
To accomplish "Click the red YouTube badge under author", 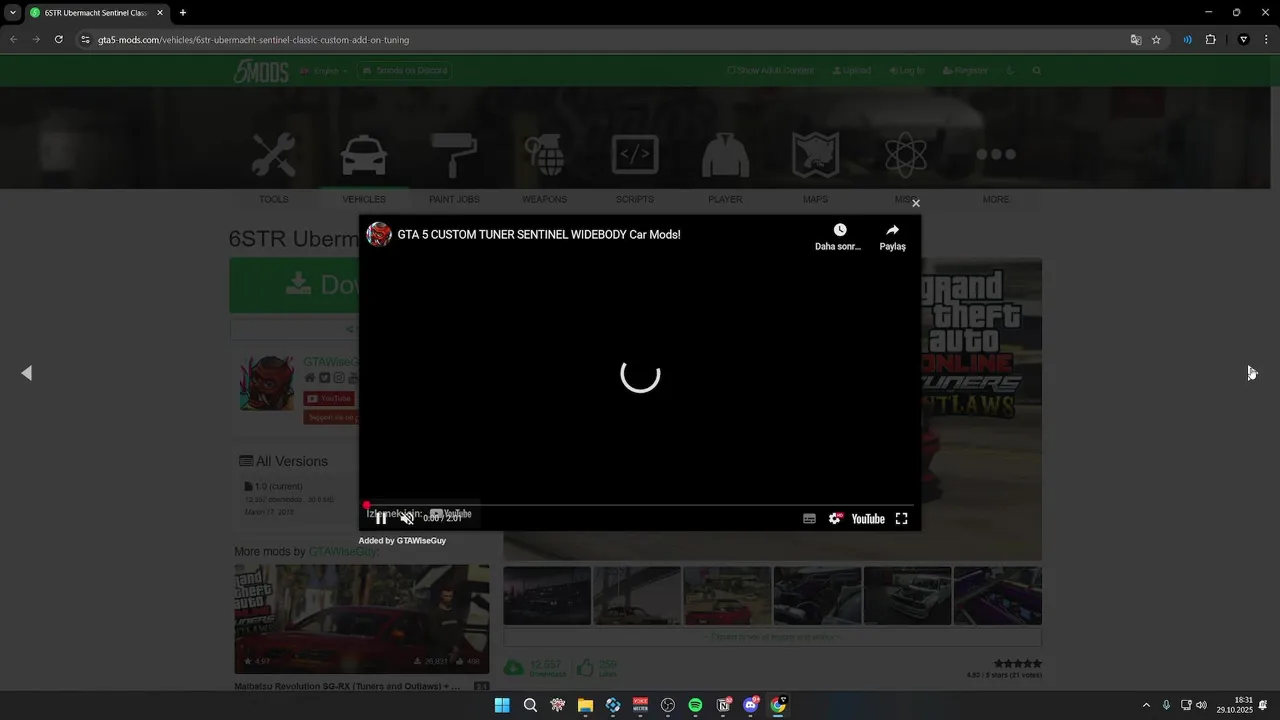I will click(x=329, y=398).
